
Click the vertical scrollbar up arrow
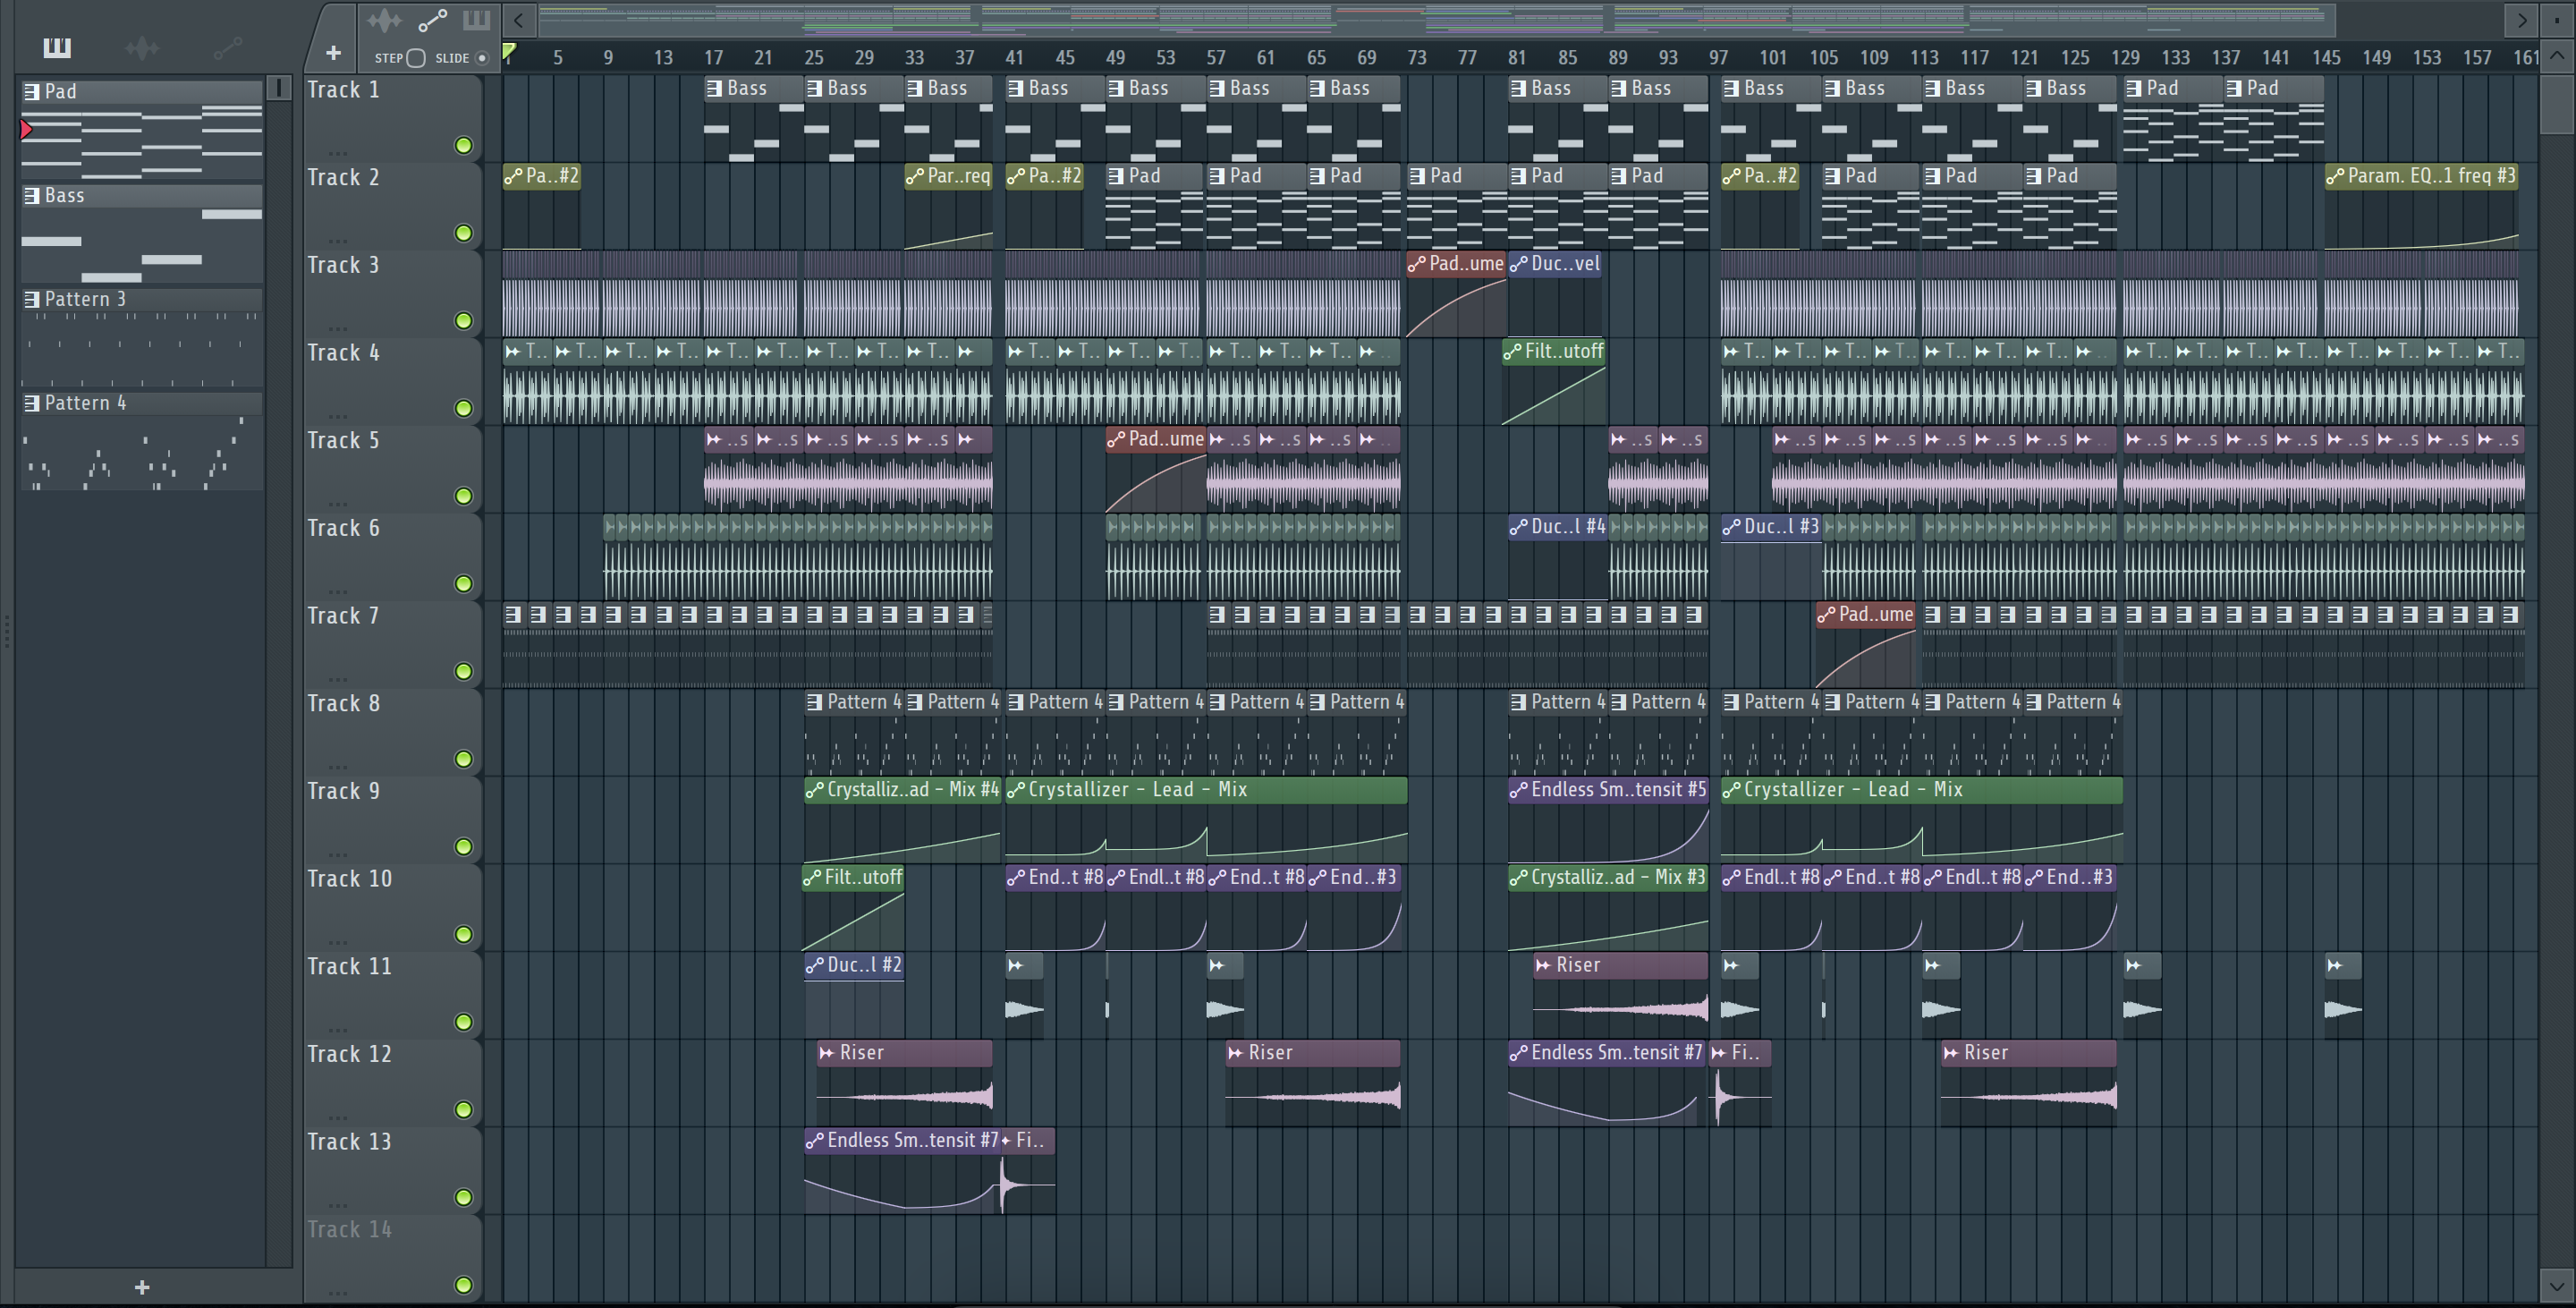click(x=2557, y=56)
